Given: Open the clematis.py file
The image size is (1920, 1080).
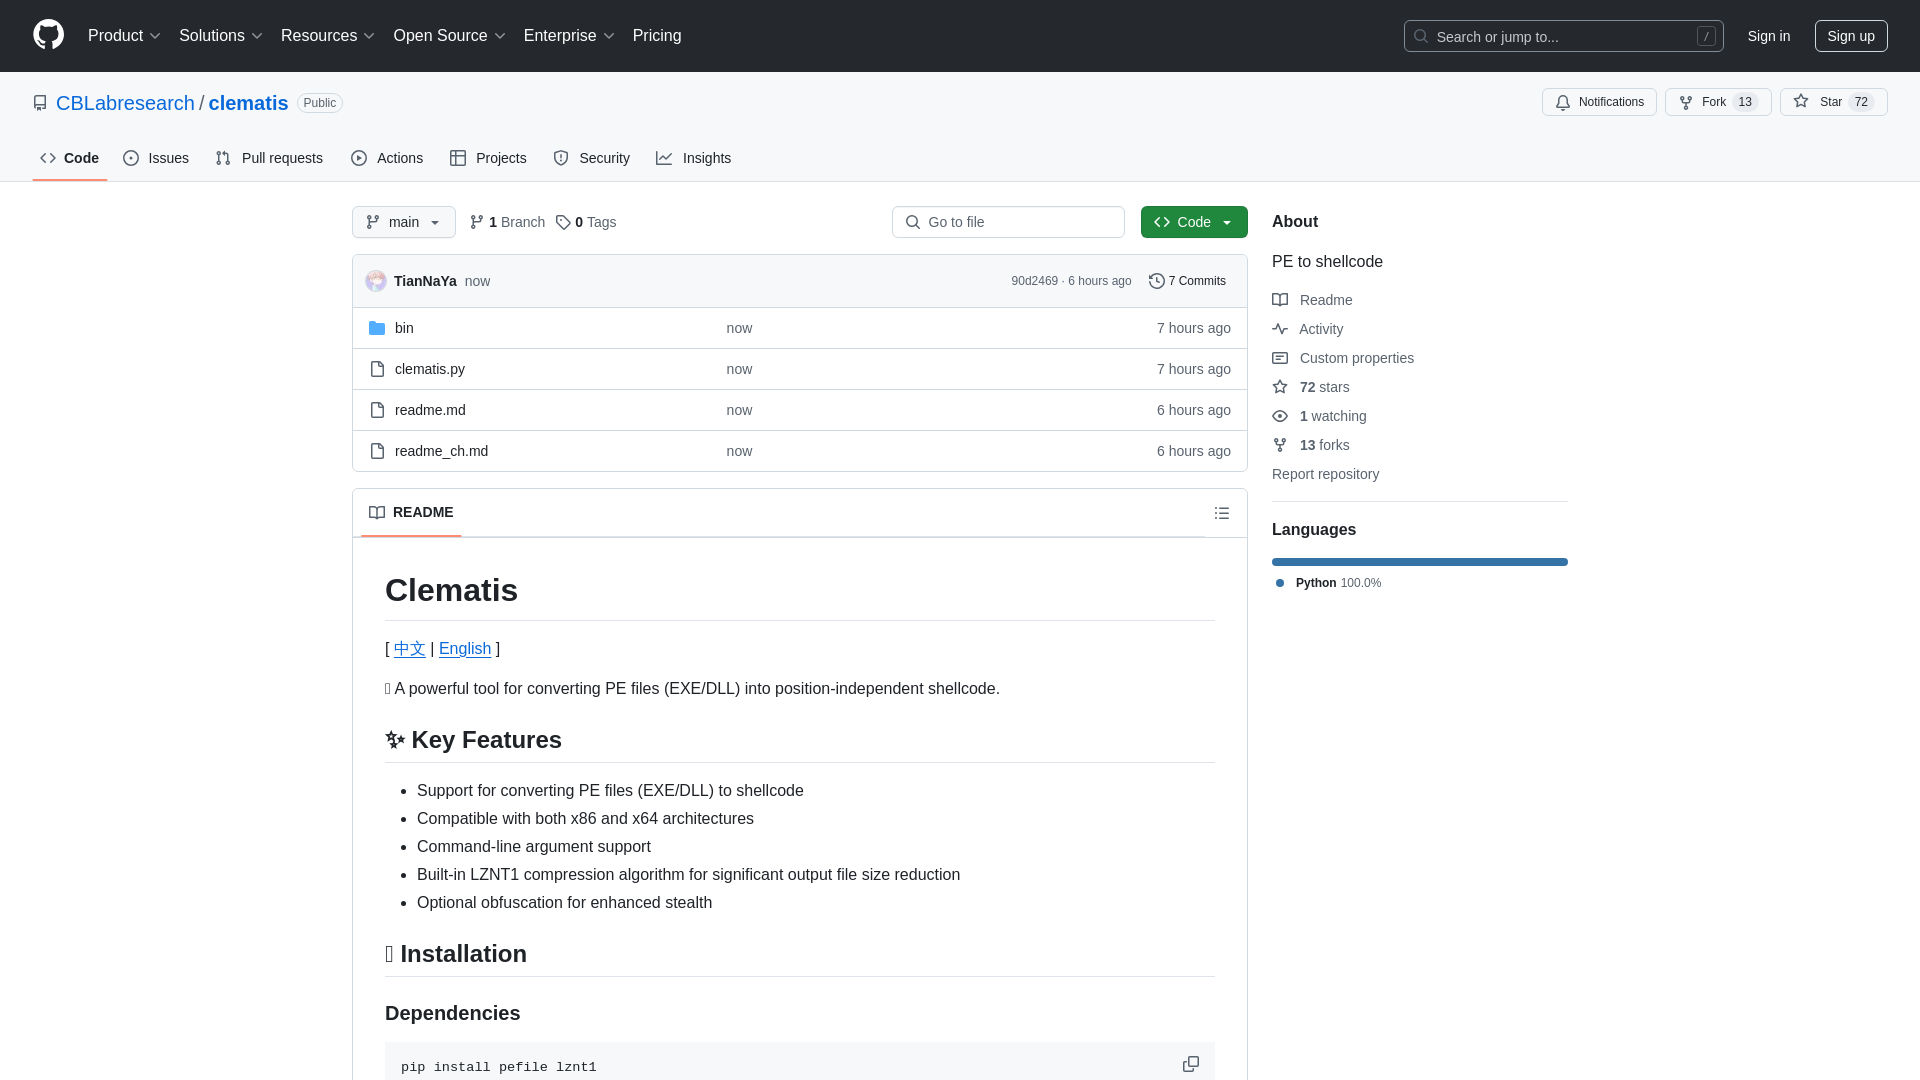Looking at the screenshot, I should click(x=430, y=369).
